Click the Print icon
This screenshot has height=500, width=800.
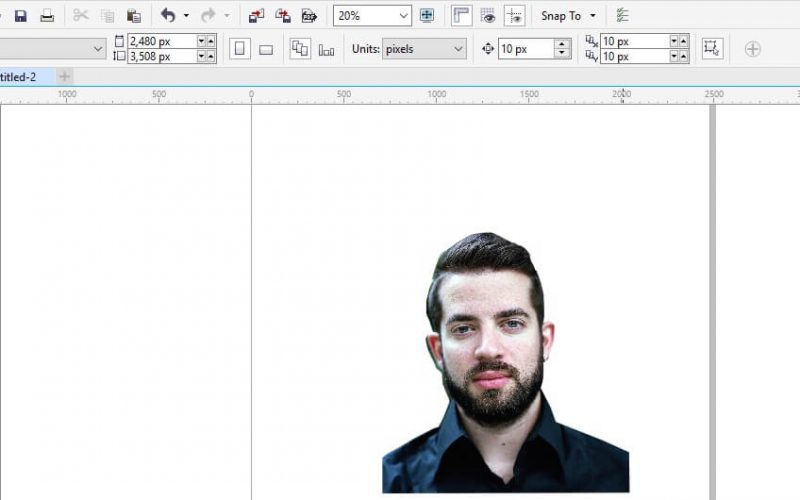(x=47, y=16)
